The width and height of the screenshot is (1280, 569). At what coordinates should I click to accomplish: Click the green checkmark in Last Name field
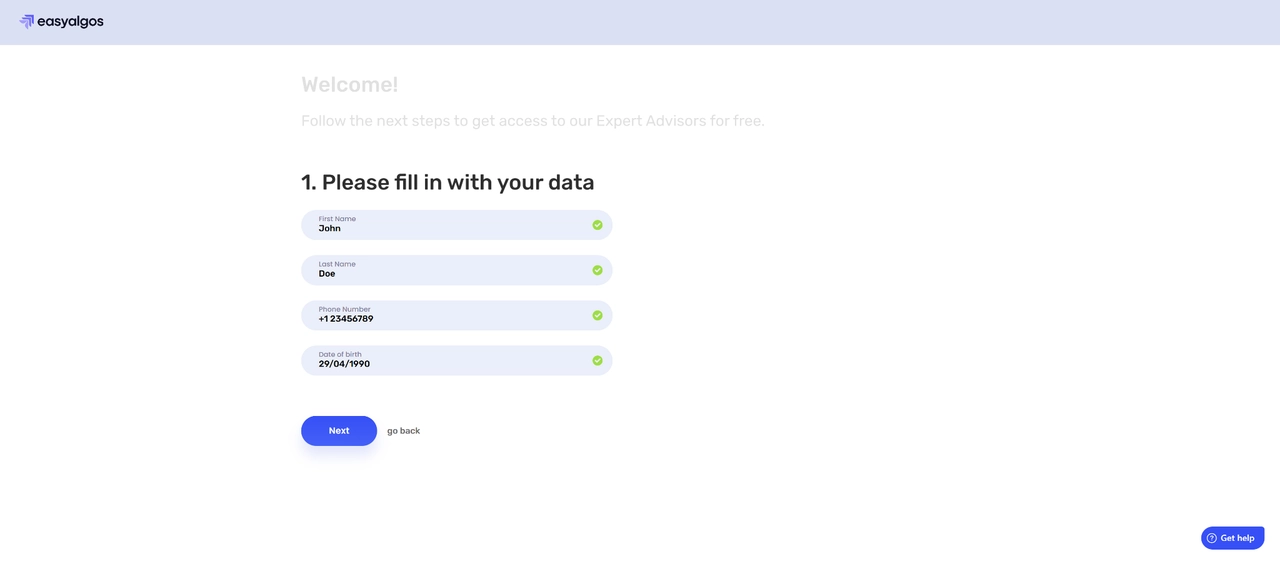tap(597, 270)
